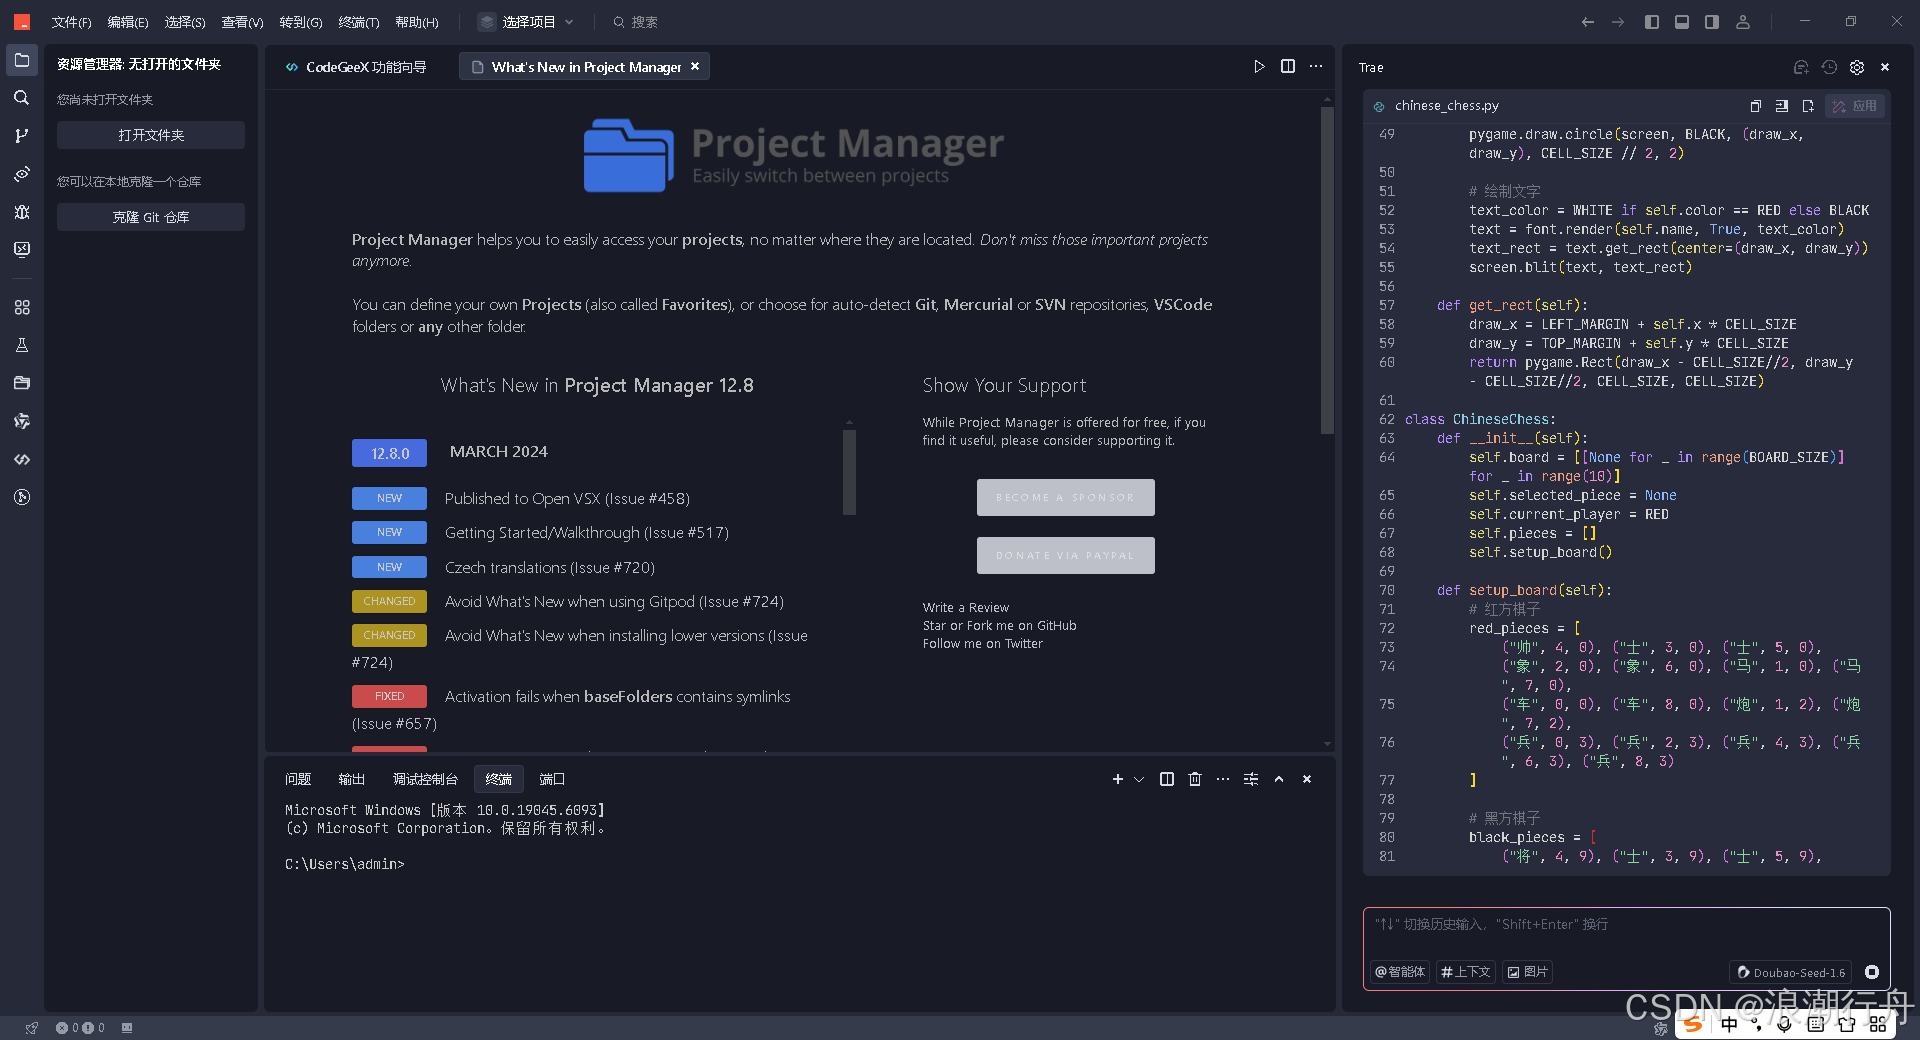Open the Explorer view in activity bar
This screenshot has height=1040, width=1920.
click(22, 60)
